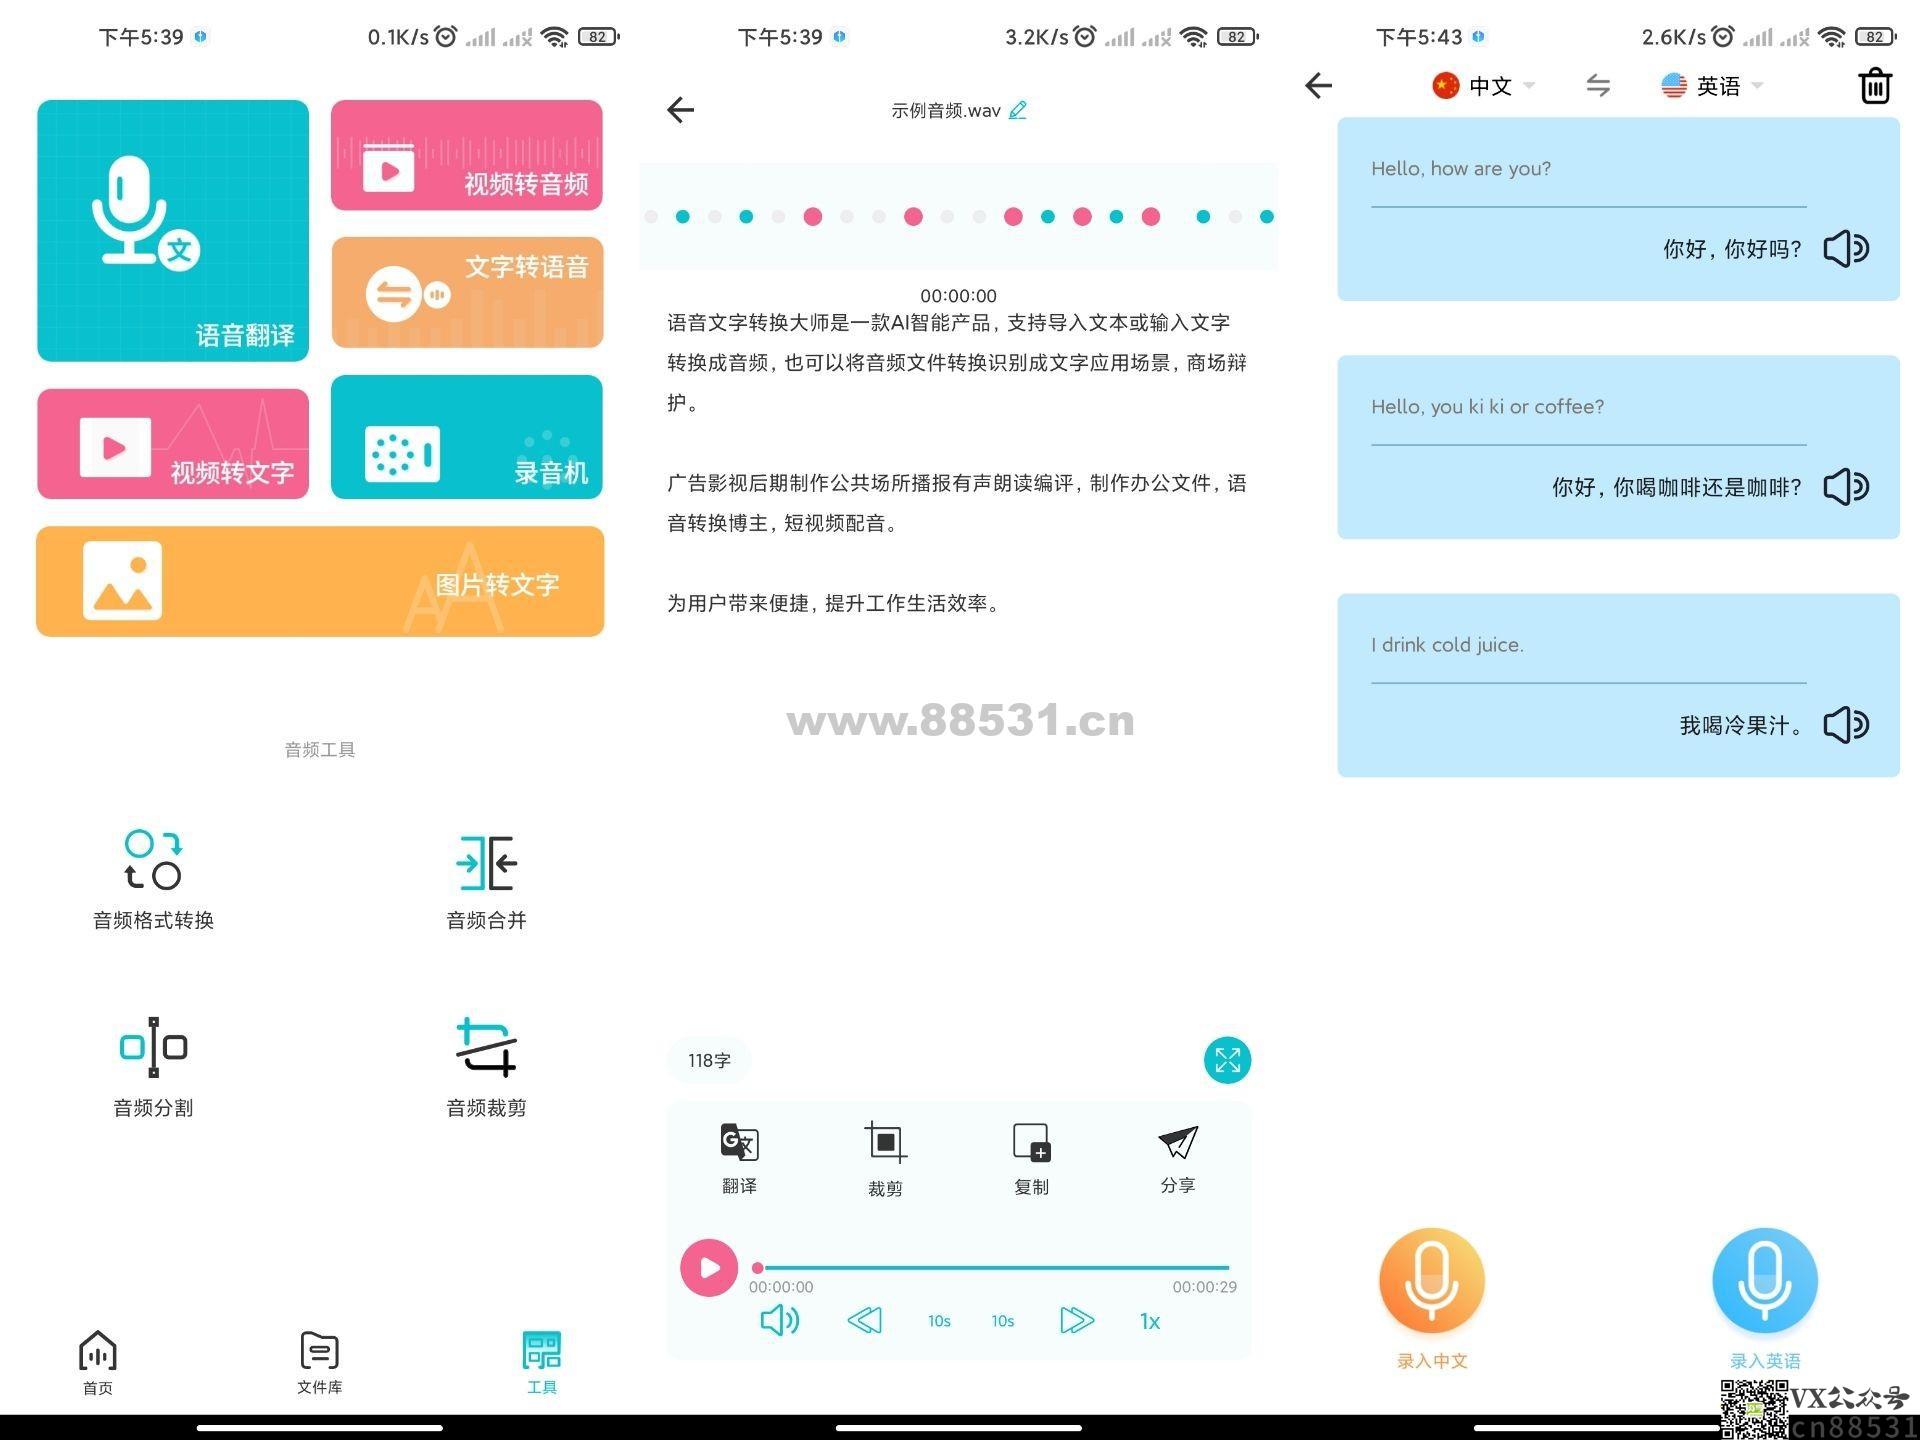Tap the 118字 character count badge

click(x=709, y=1060)
